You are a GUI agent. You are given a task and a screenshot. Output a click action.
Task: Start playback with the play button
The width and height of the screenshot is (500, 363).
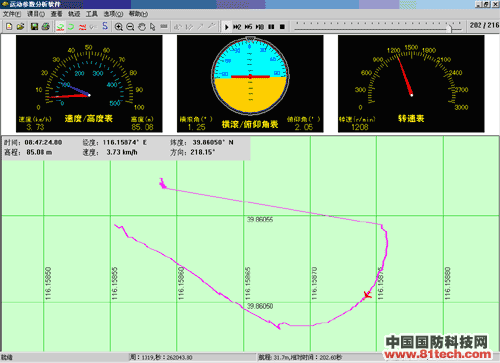(226, 27)
